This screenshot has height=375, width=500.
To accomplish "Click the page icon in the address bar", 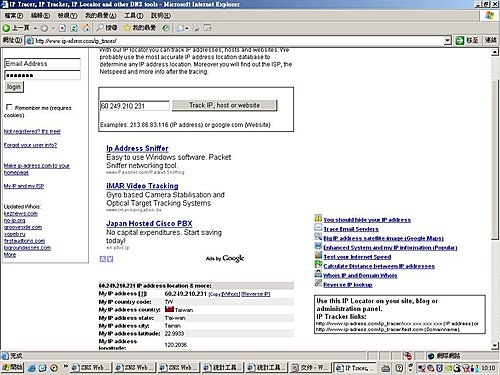I will coord(30,41).
